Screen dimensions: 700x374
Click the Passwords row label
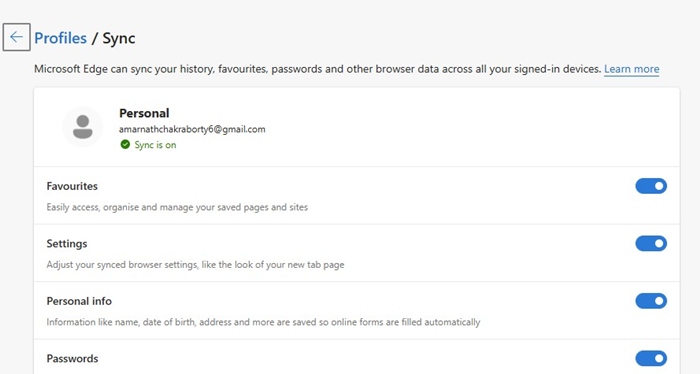(72, 359)
